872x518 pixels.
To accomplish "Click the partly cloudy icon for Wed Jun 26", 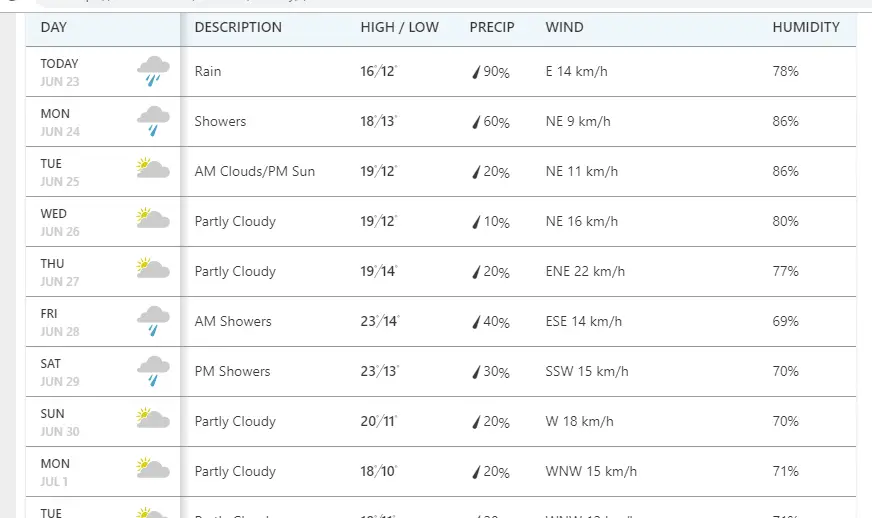I will (x=153, y=218).
